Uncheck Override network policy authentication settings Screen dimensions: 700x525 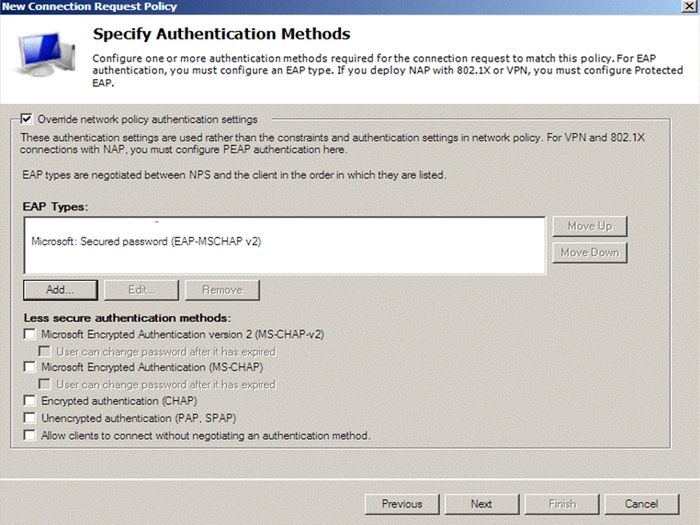point(27,119)
